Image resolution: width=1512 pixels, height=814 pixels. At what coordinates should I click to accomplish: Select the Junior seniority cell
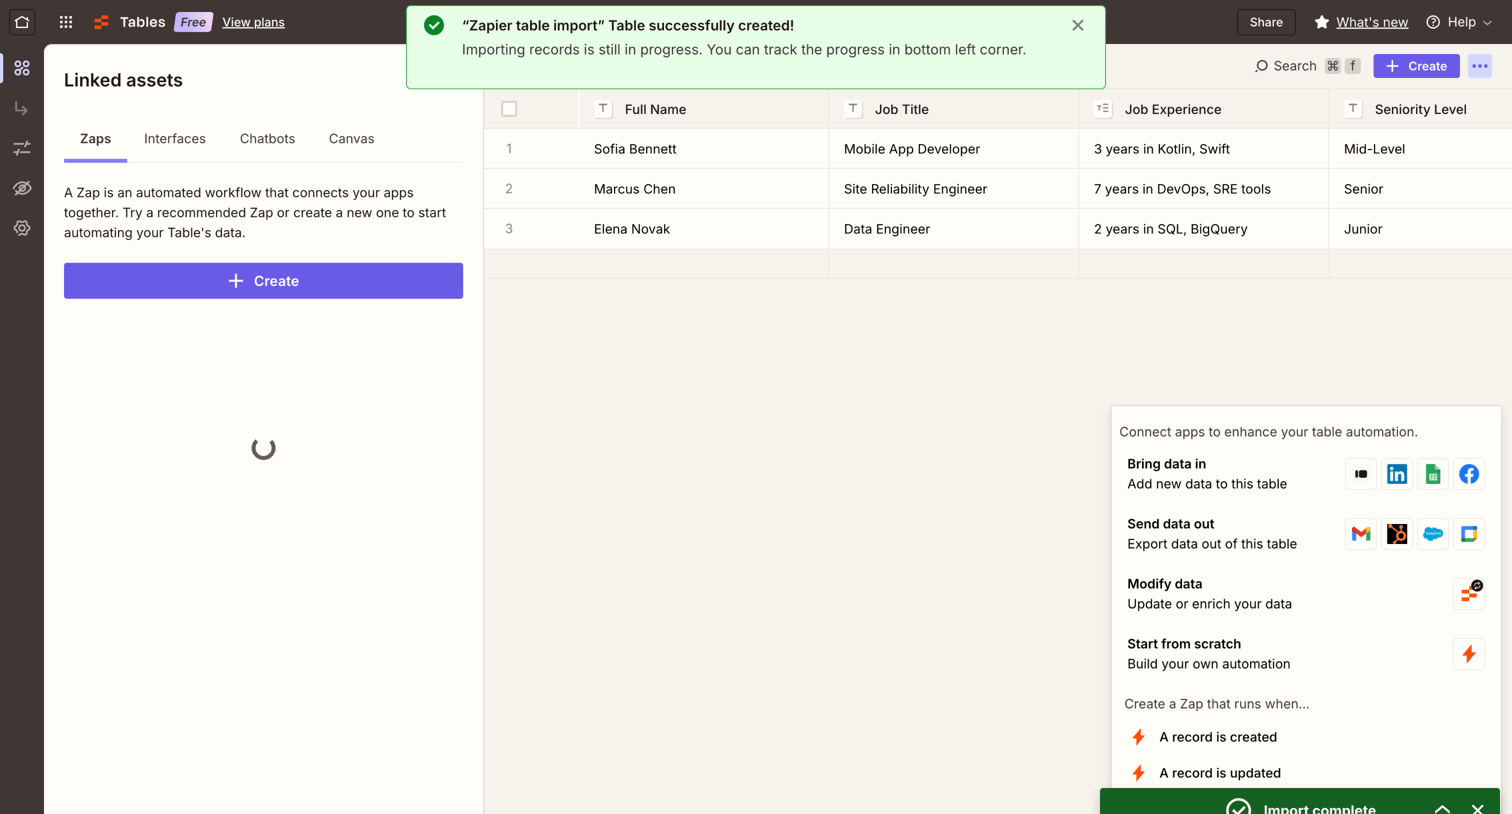point(1420,229)
